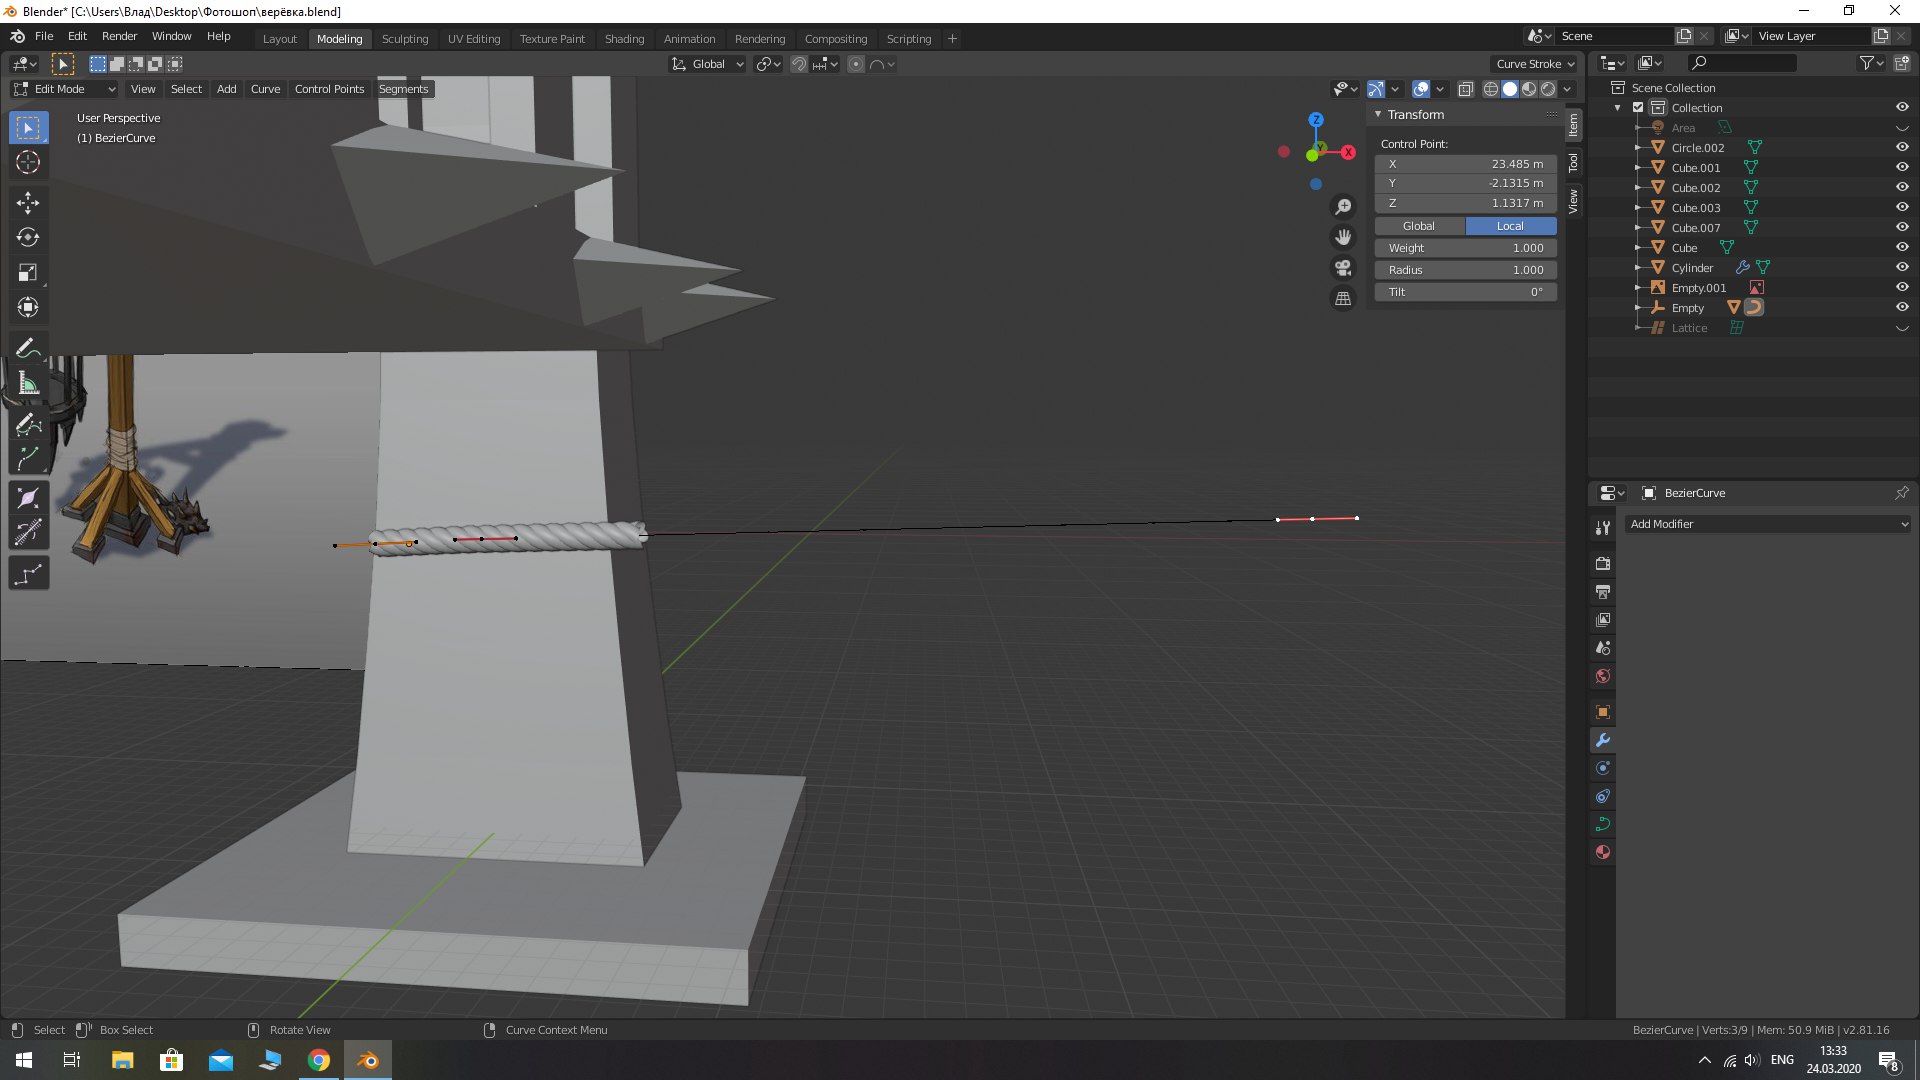Screen dimensions: 1920x1080
Task: Uncheck the Collection checkbox in outliner
Action: (1638, 107)
